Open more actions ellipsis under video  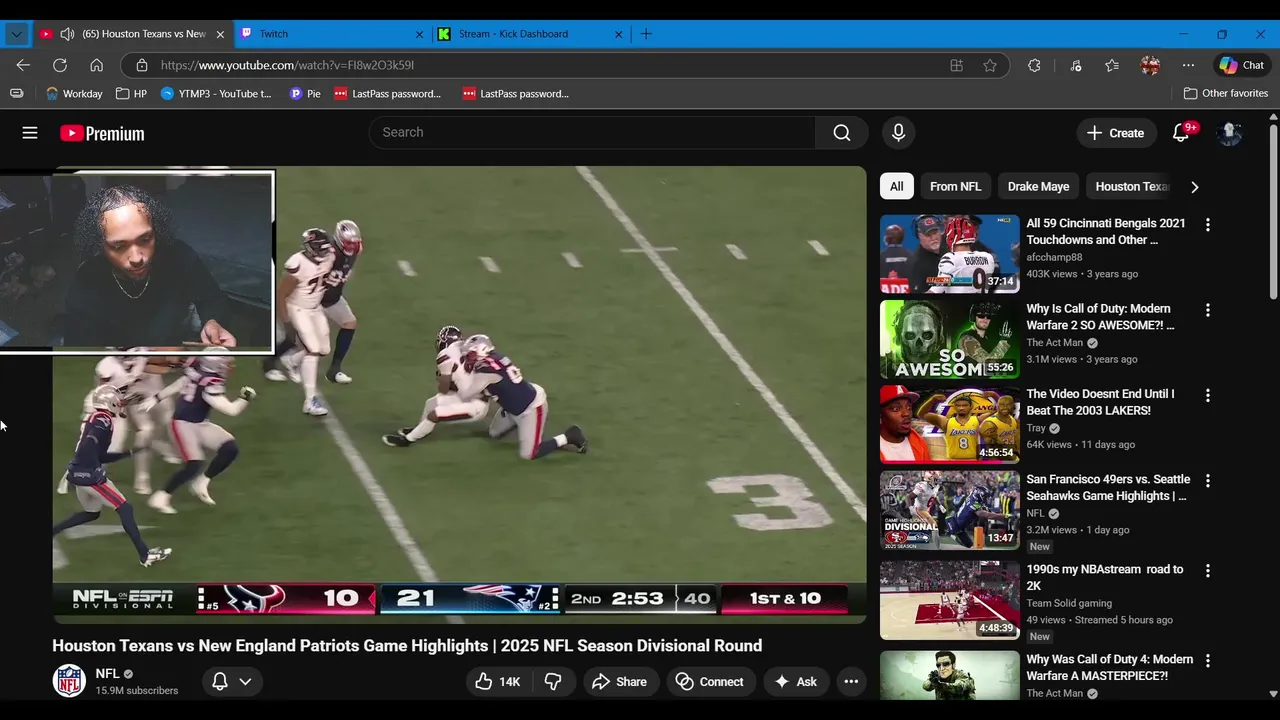click(851, 682)
